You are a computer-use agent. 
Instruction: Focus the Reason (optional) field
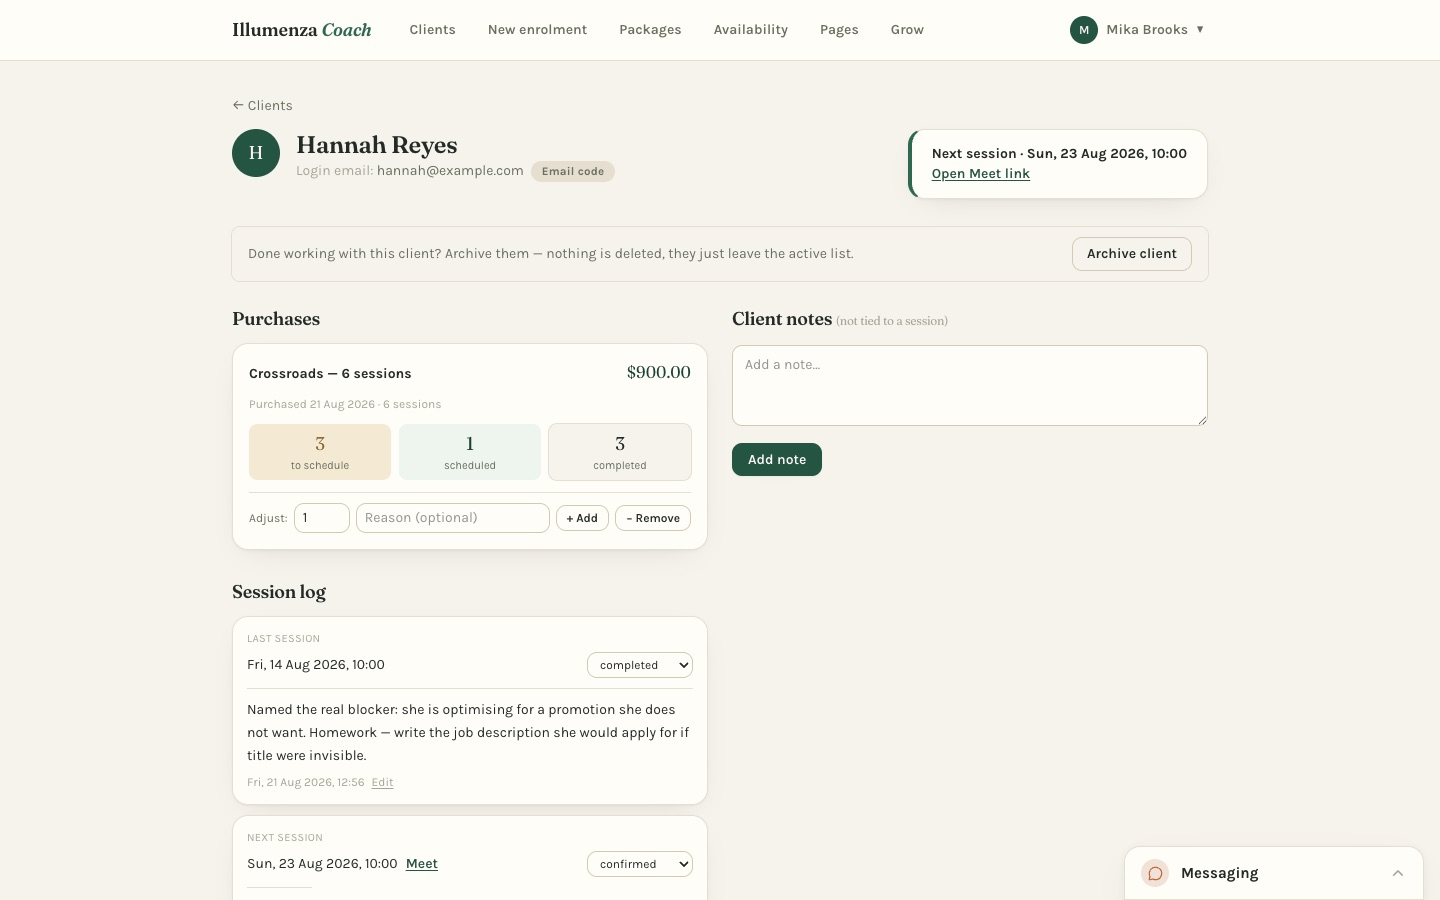453,518
